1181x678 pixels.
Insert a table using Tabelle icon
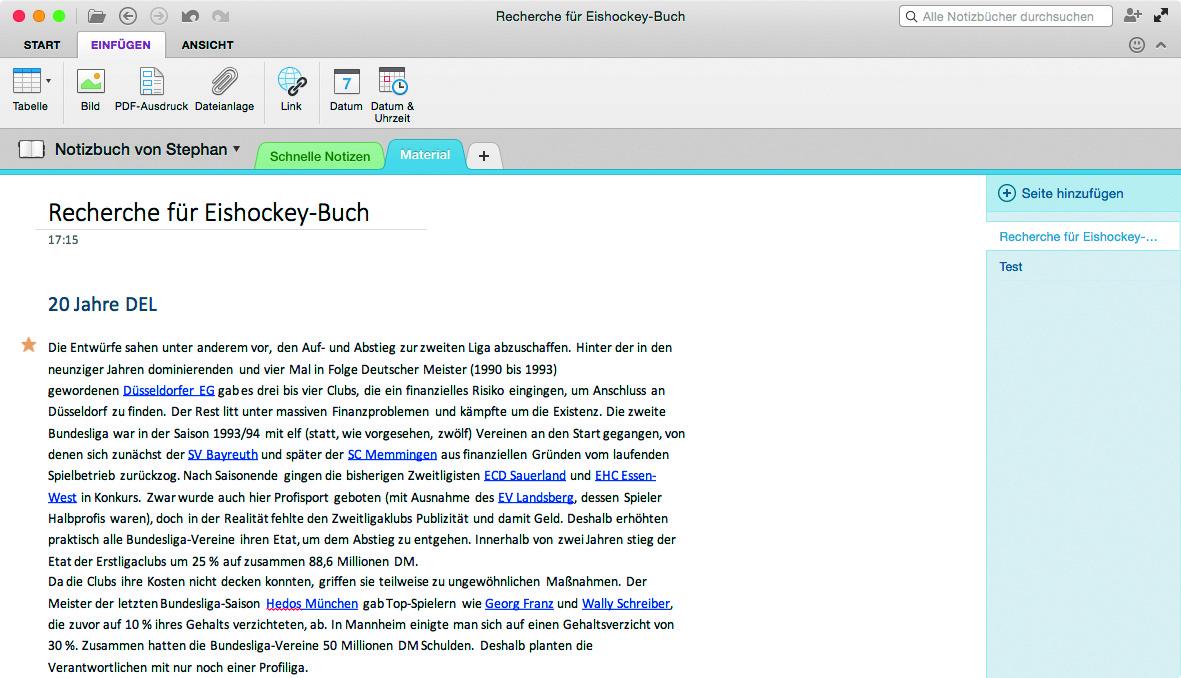point(27,81)
